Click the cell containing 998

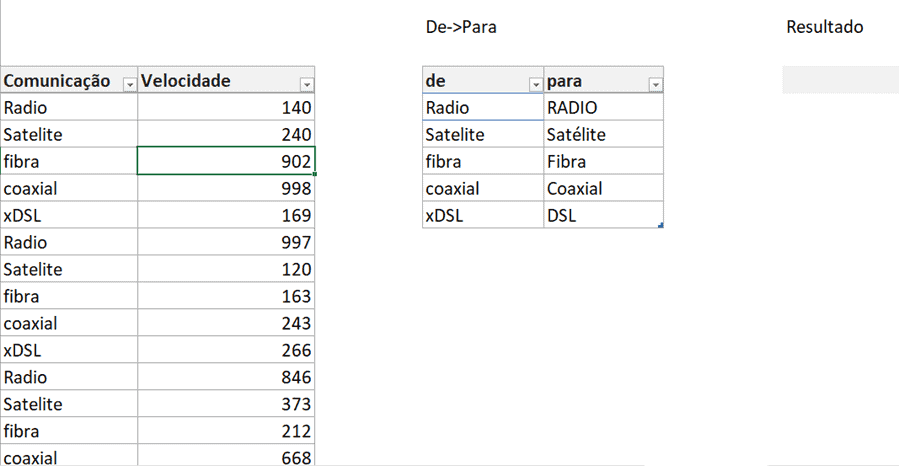tap(226, 188)
